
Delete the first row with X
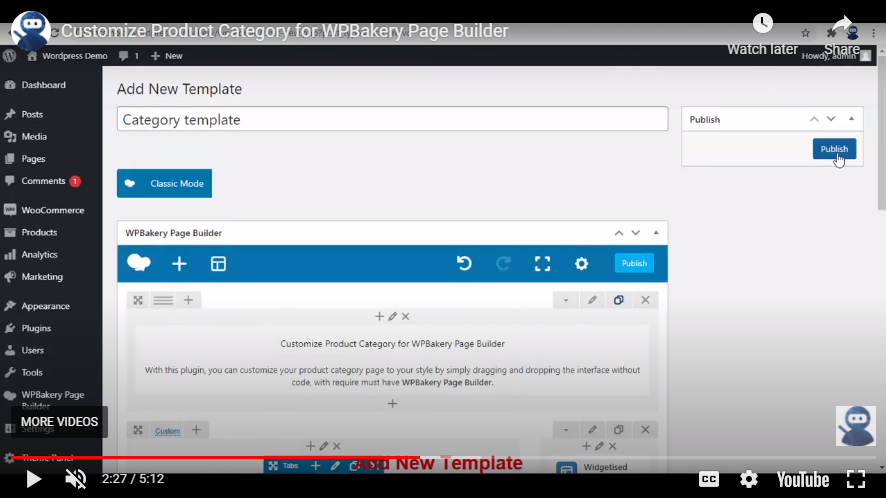pos(645,300)
